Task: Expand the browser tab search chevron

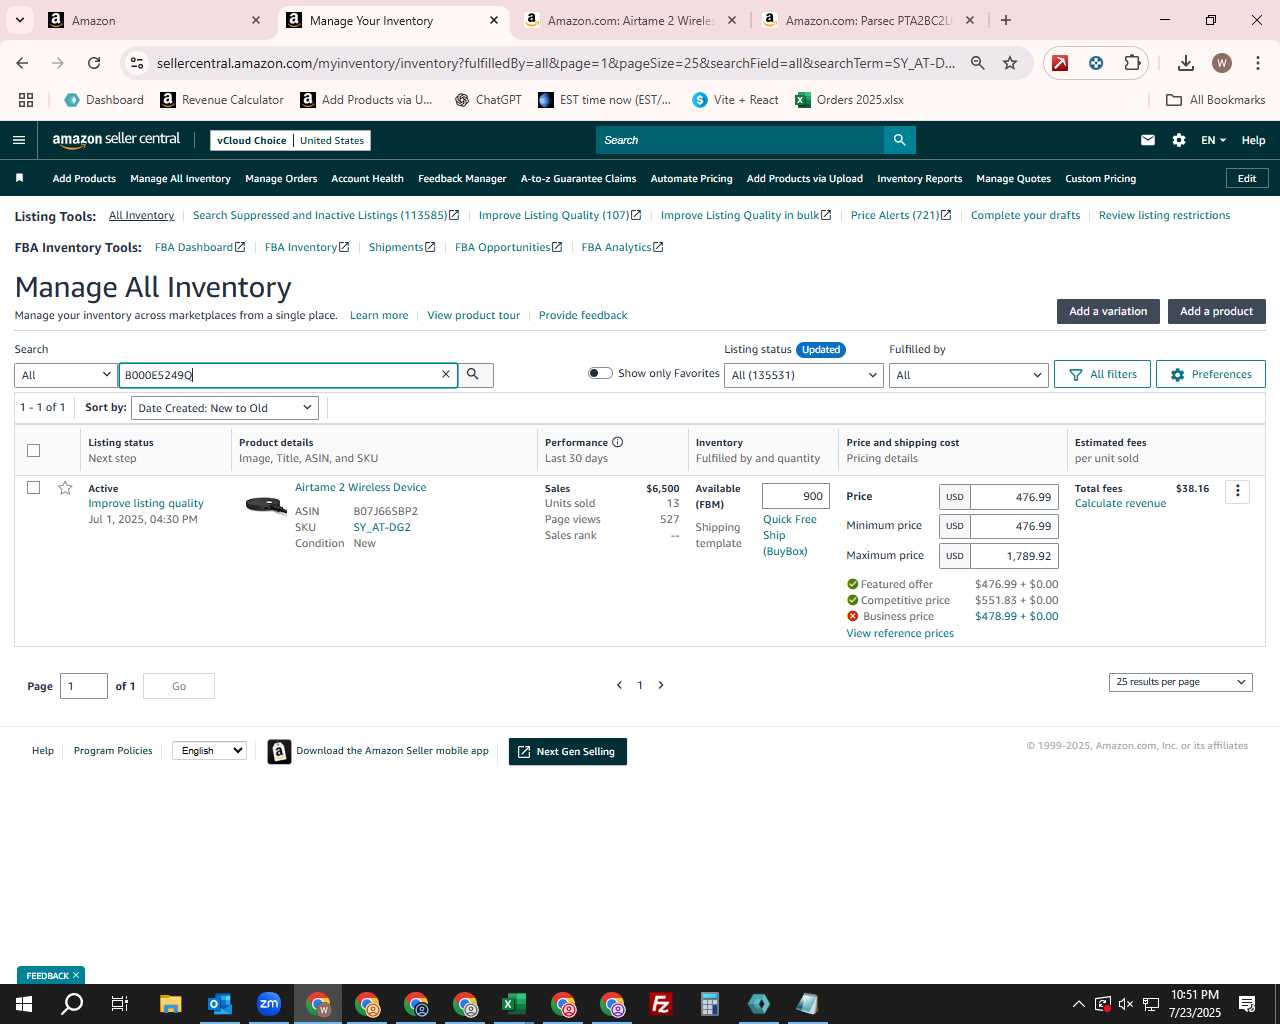Action: pyautogui.click(x=19, y=20)
